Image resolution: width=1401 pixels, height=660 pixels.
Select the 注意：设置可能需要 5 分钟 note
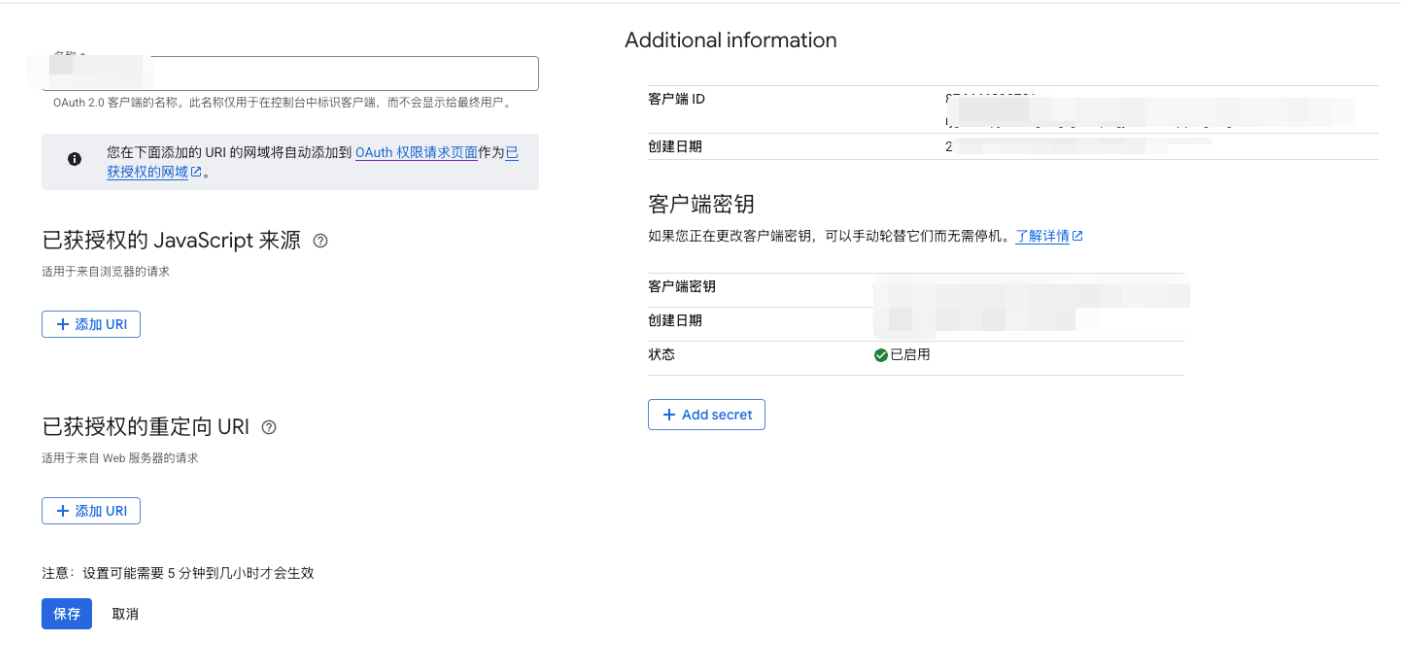pyautogui.click(x=178, y=573)
